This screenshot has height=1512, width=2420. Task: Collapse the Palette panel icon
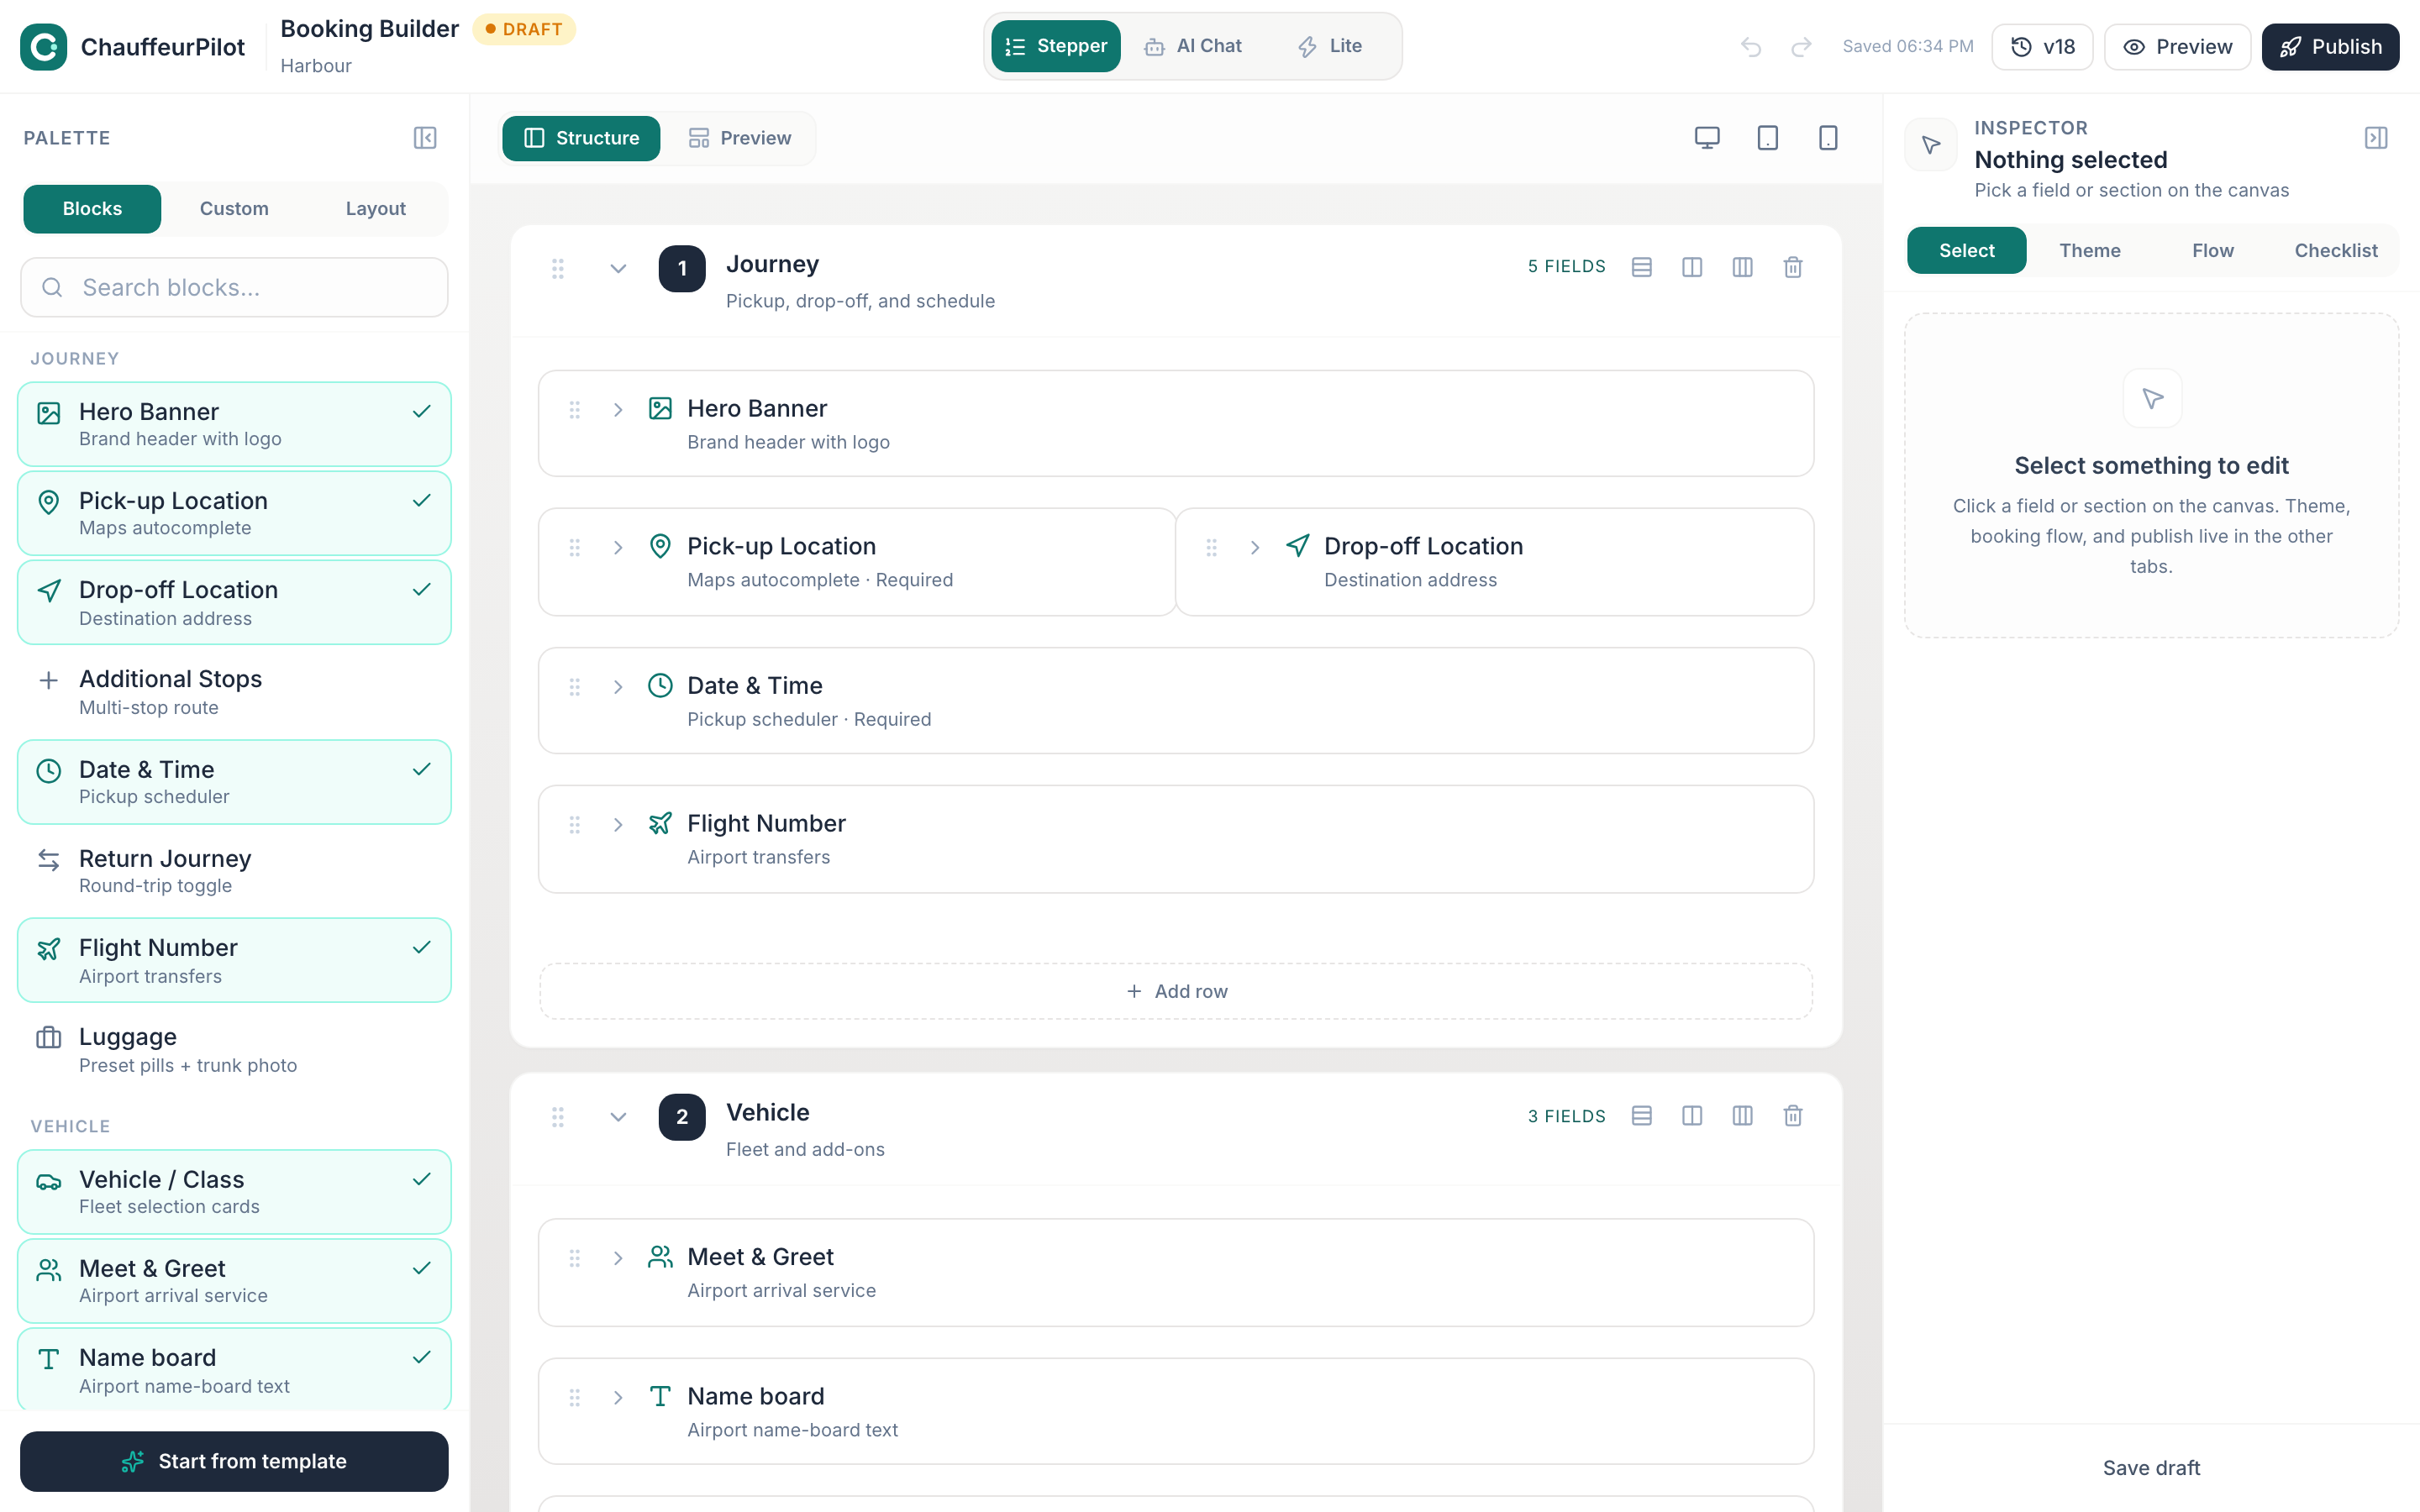tap(425, 138)
